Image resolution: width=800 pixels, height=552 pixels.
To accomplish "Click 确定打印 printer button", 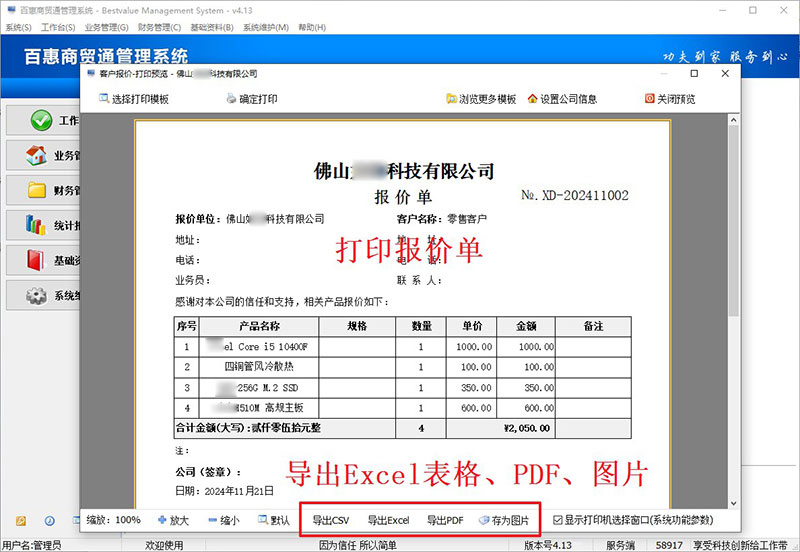I will tap(252, 99).
